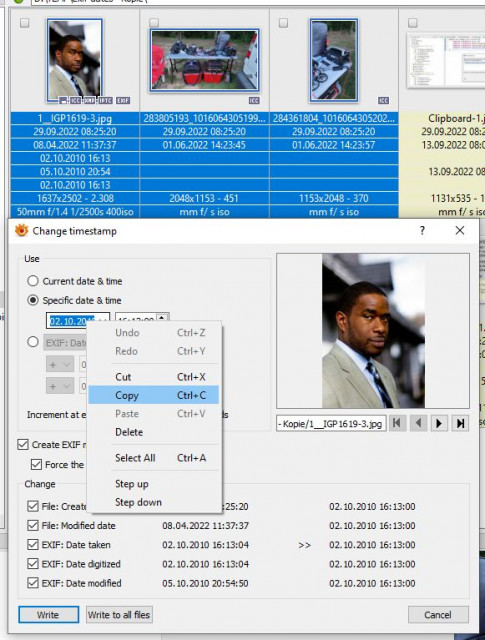The width and height of the screenshot is (485, 640).
Task: Open help with the question mark button
Action: click(x=422, y=231)
